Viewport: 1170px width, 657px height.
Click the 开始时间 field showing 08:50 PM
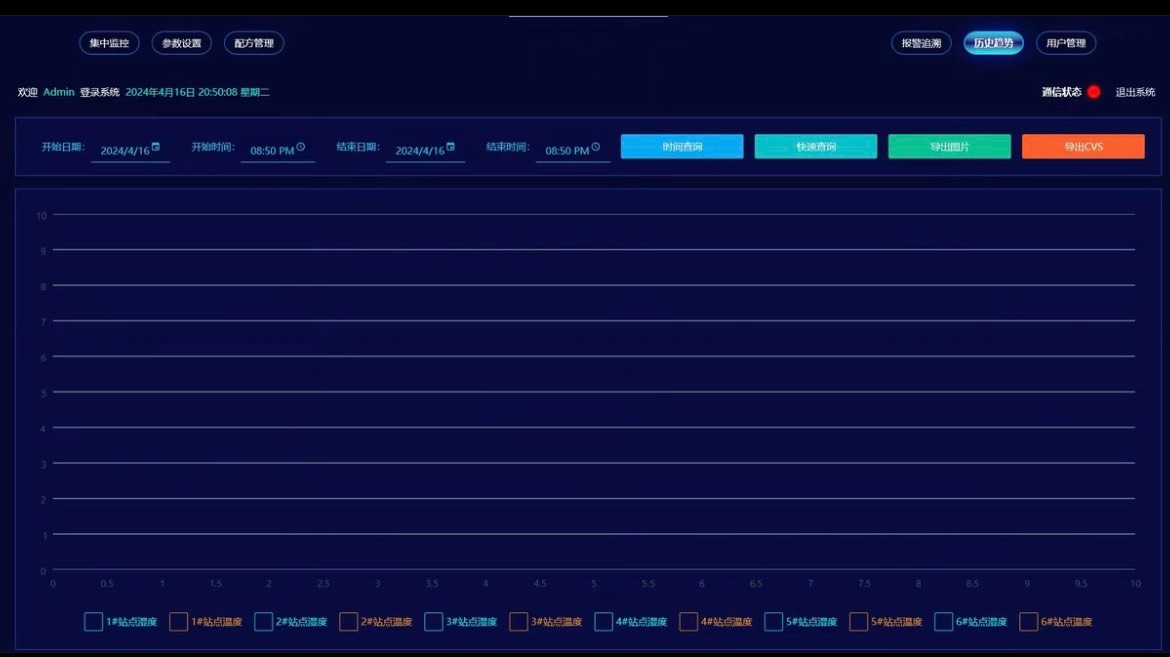coord(277,150)
